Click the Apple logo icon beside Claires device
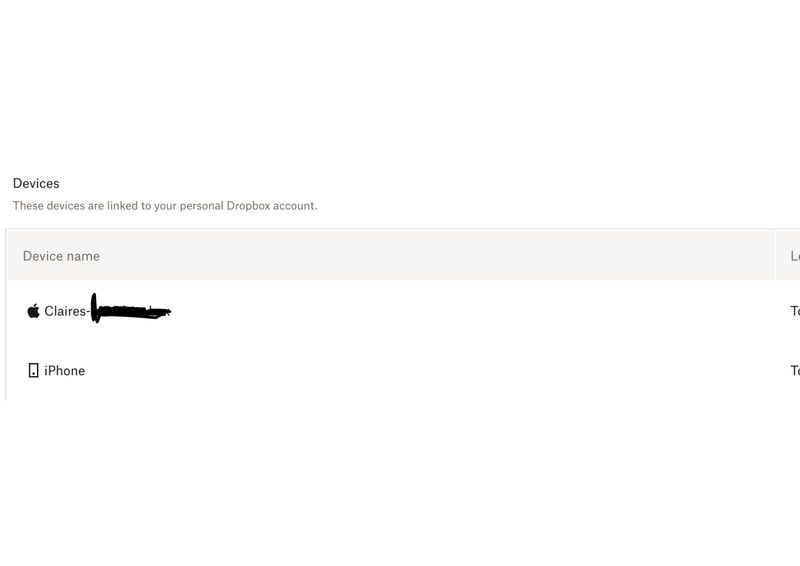The height and width of the screenshot is (566, 800). [33, 311]
